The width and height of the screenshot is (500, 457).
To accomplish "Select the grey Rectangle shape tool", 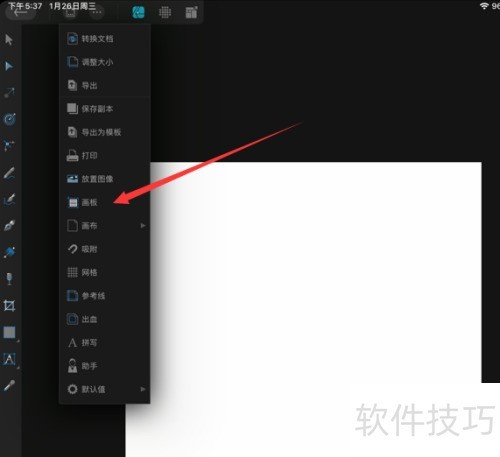I will 9,332.
